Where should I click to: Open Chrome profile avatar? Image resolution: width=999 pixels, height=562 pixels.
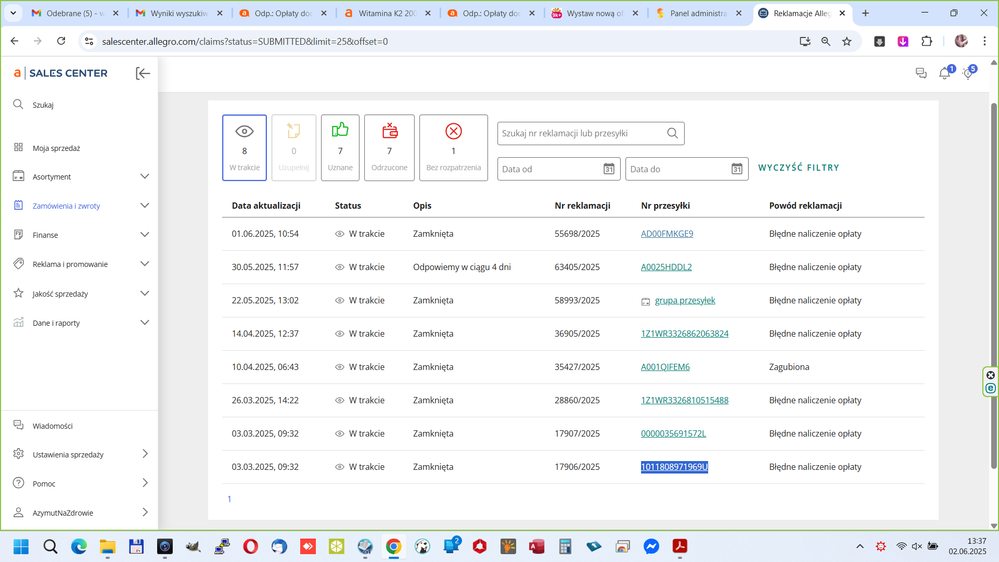961,41
